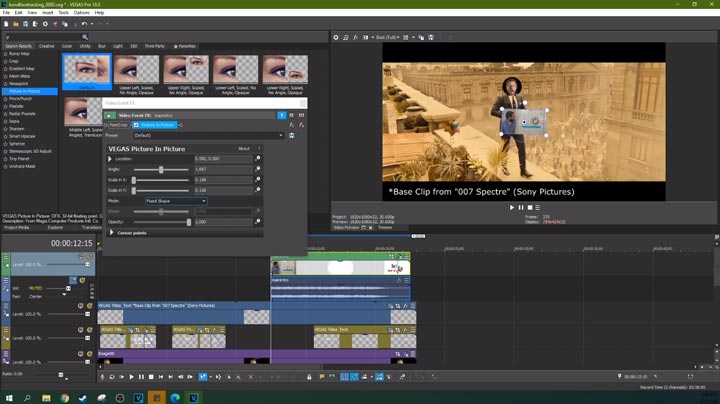
Task: Toggle the blue Video Event FX view button
Action: pyautogui.click(x=281, y=115)
